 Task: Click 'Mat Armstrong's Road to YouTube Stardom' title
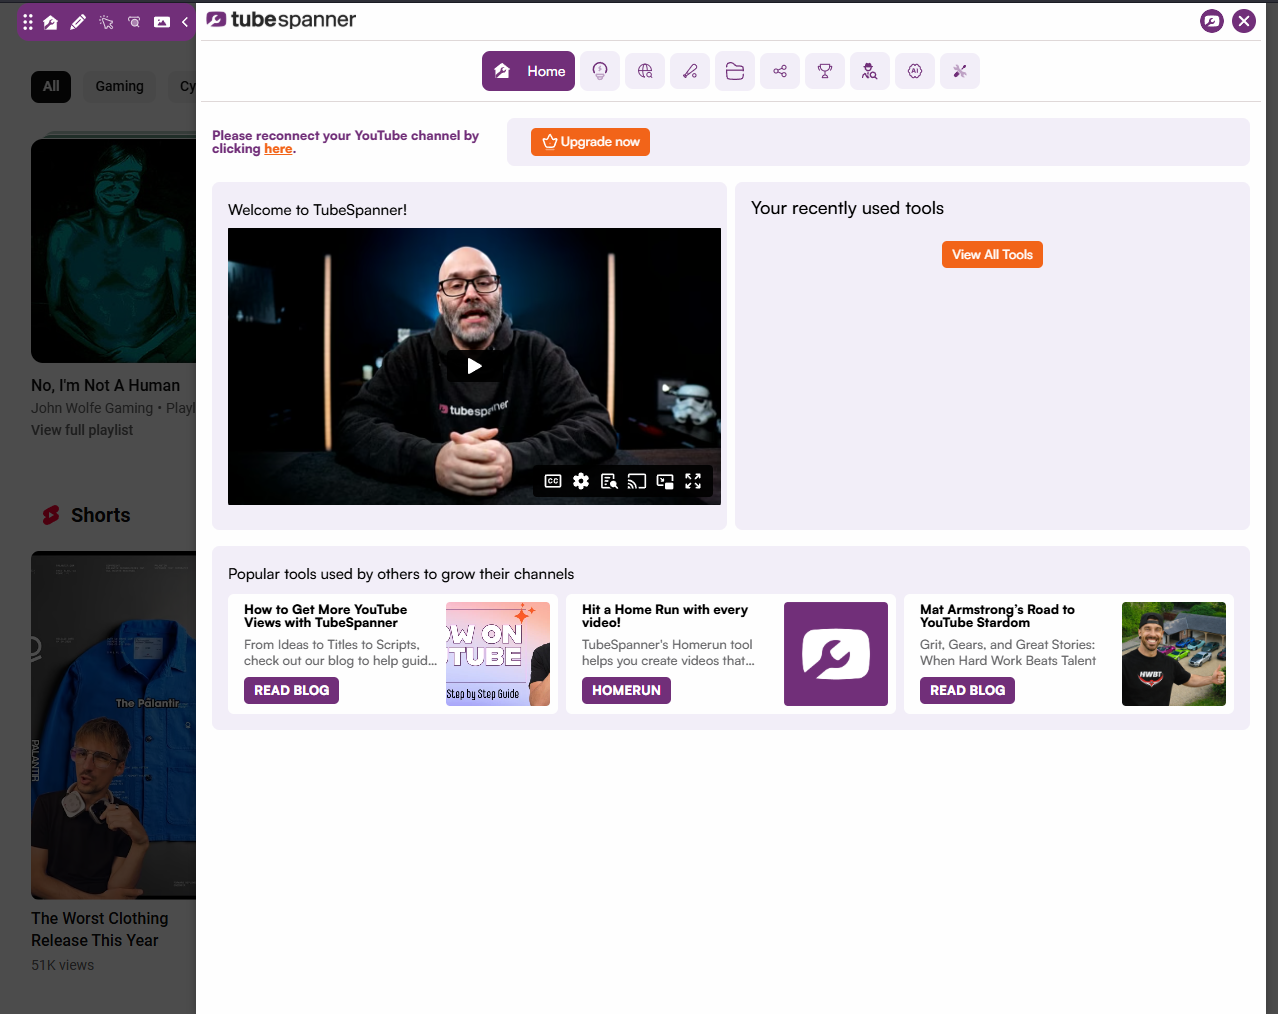pyautogui.click(x=997, y=616)
